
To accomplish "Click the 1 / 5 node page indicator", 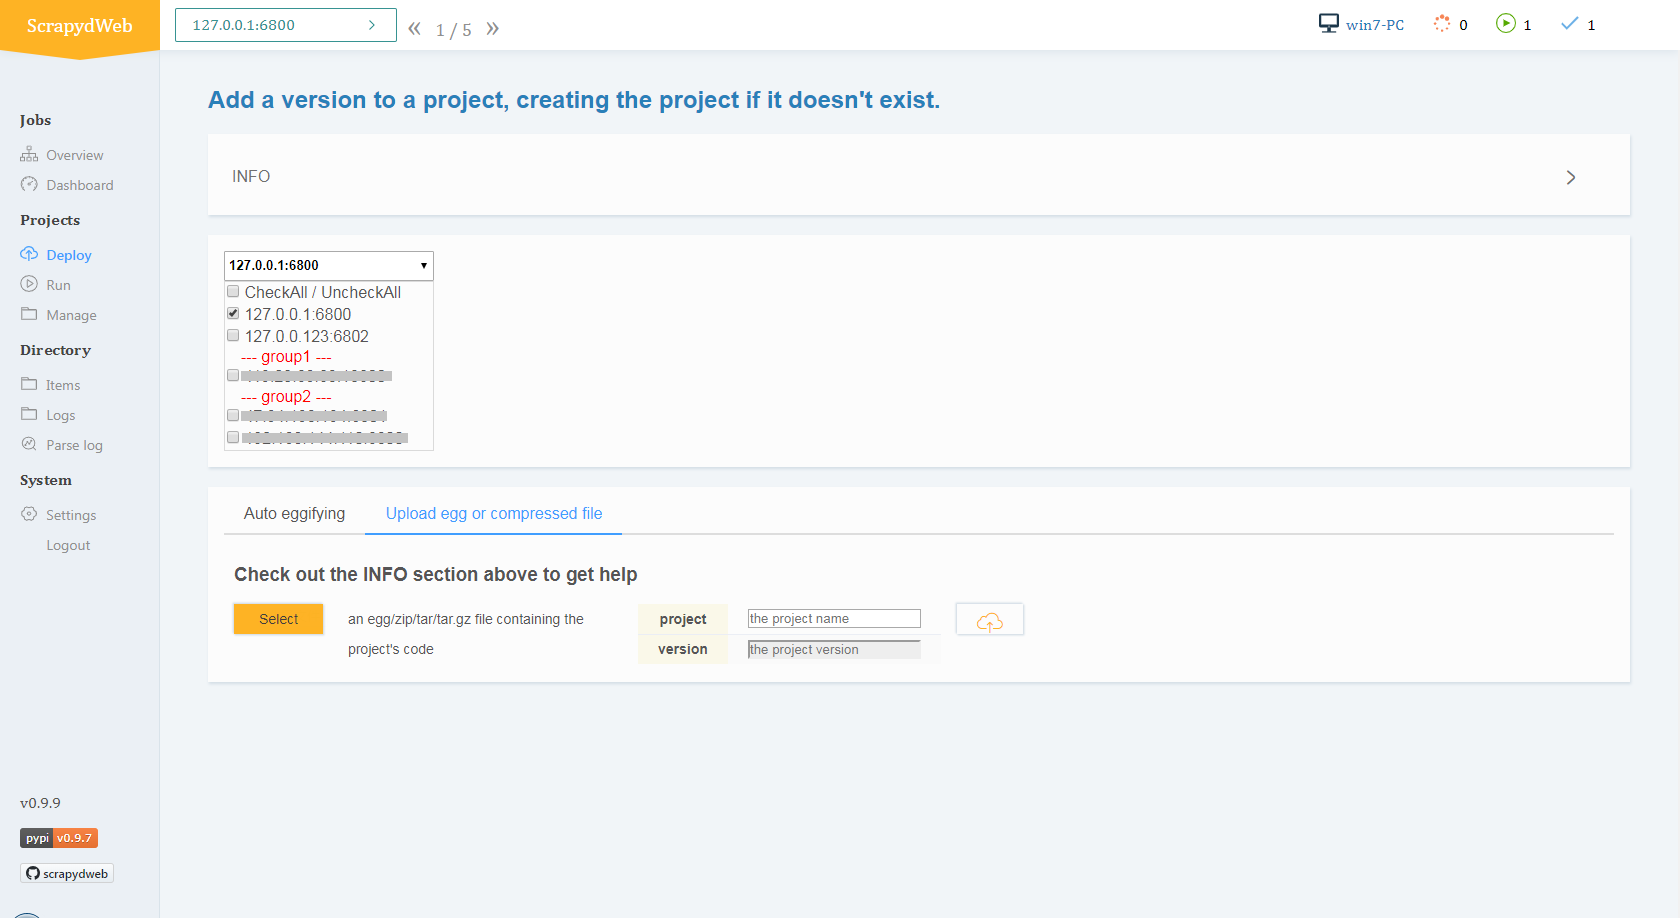I will [x=453, y=30].
